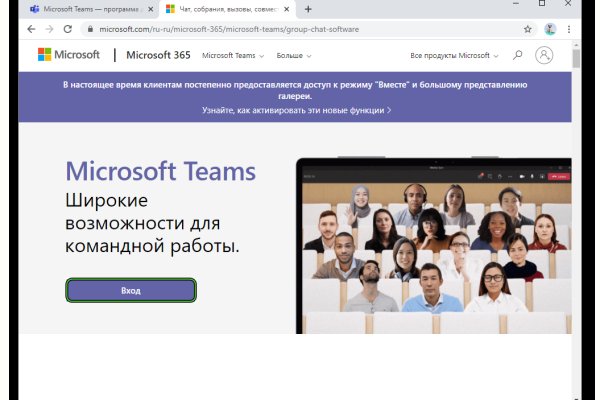Screen dimensions: 600x400
Task: Open the site search magnifier icon
Action: (x=517, y=55)
